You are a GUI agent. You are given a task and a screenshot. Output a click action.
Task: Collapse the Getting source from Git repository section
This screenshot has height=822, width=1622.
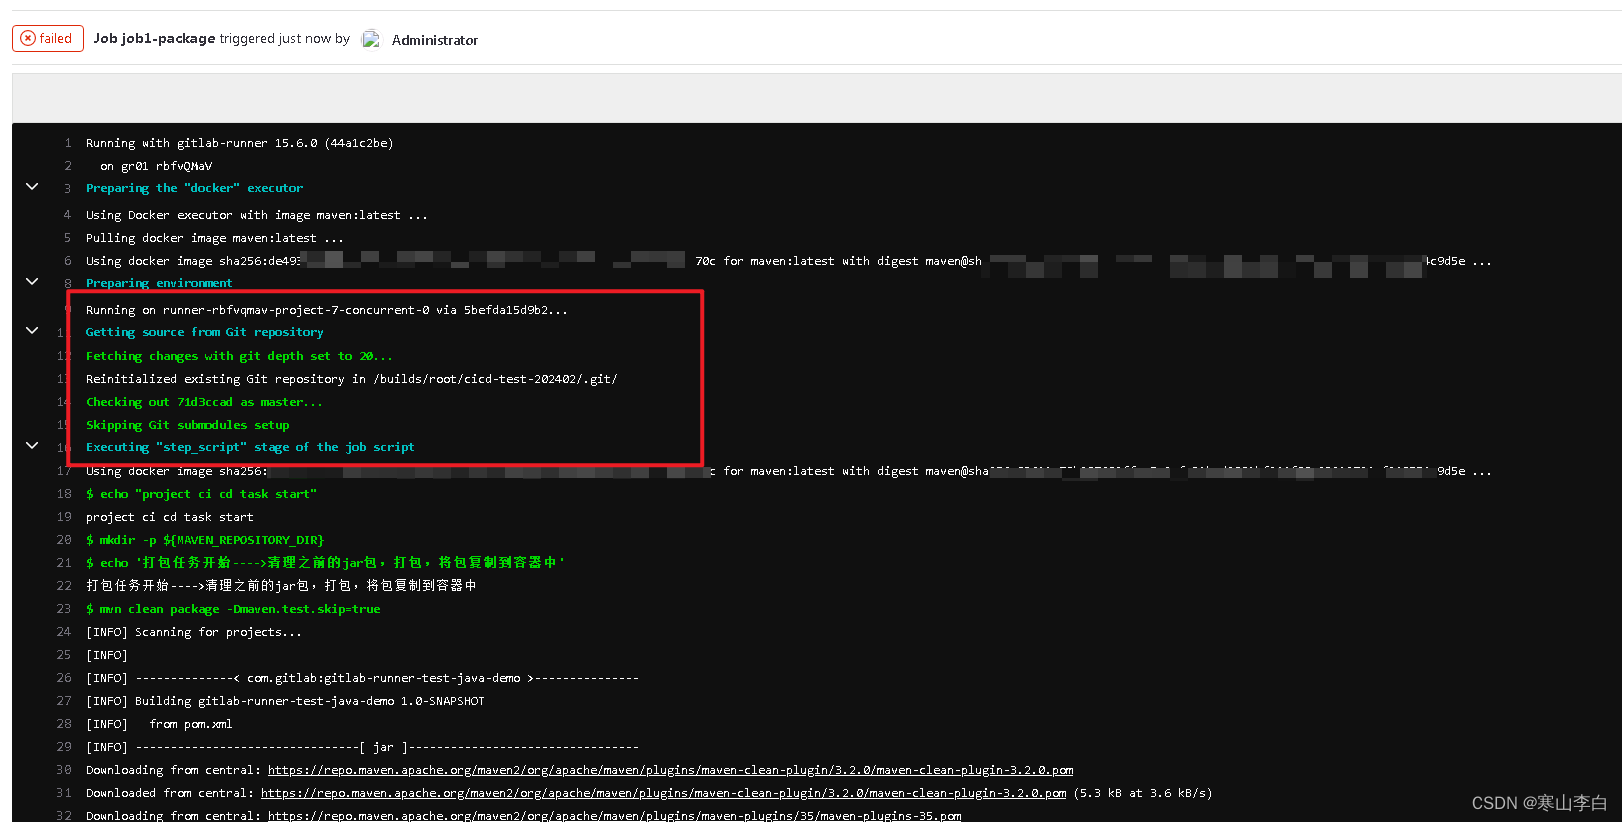pos(32,331)
